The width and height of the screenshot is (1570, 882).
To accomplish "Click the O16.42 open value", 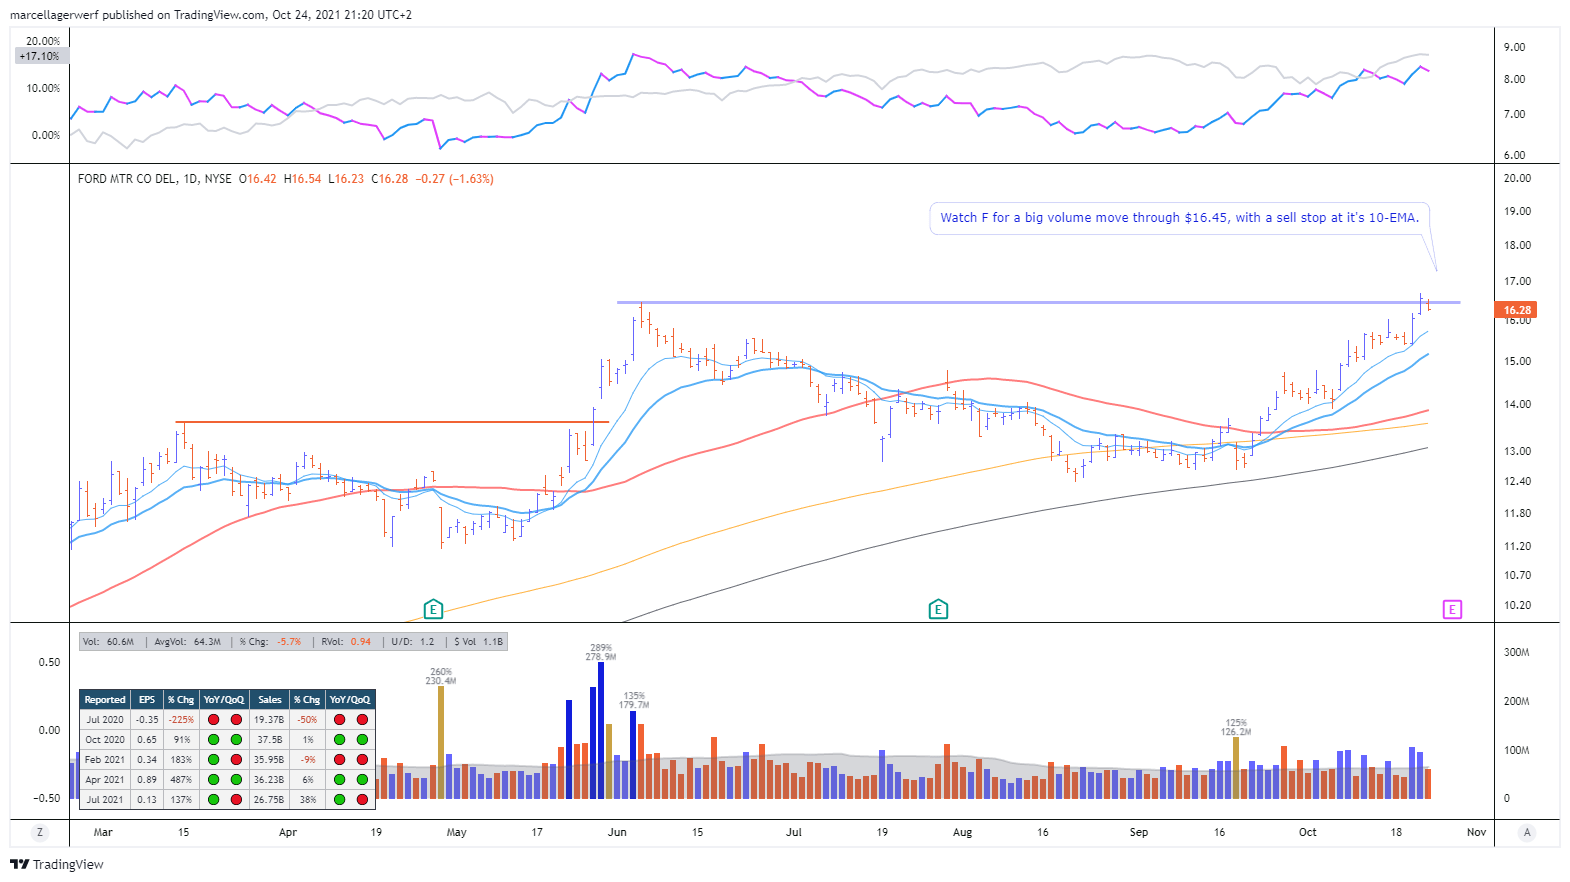I will click(257, 179).
